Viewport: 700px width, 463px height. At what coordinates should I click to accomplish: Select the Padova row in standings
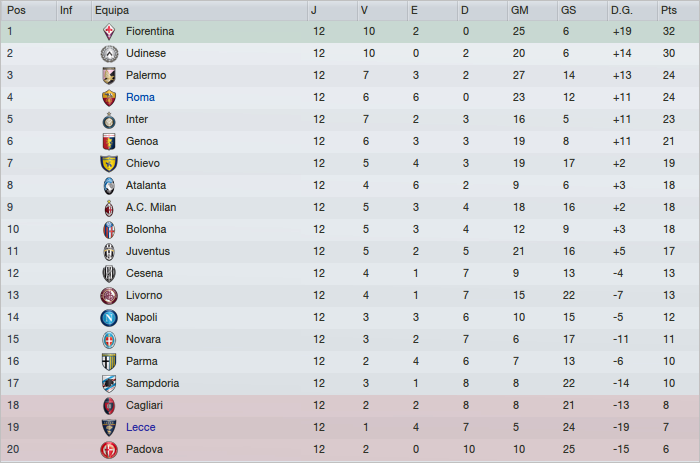coord(350,449)
